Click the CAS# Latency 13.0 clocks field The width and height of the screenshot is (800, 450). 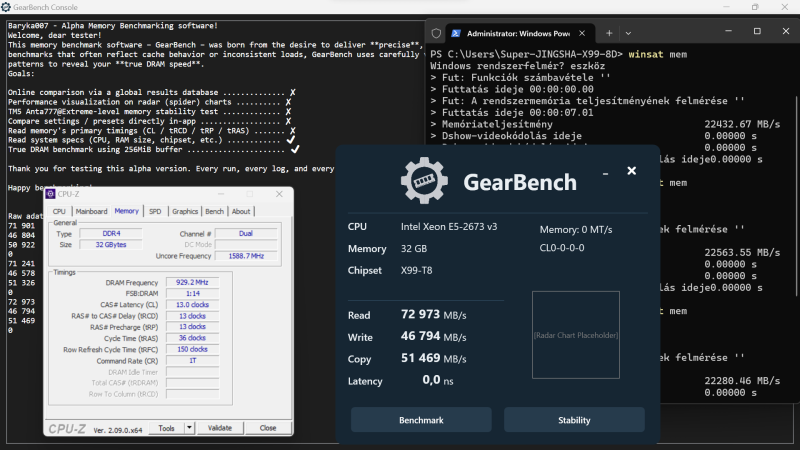pos(192,305)
